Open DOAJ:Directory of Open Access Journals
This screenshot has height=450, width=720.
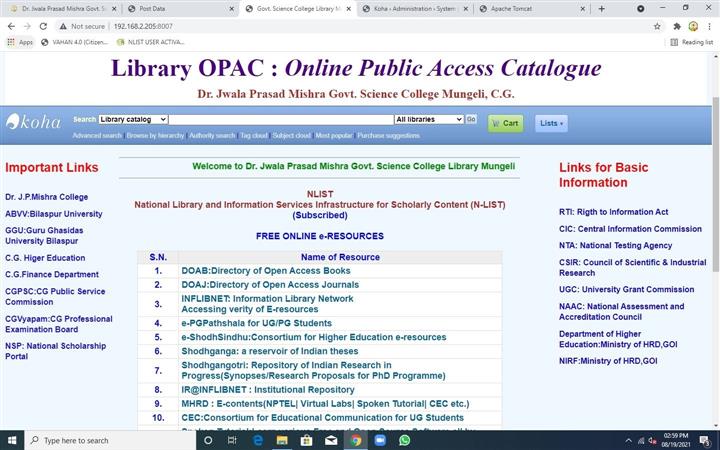[270, 285]
